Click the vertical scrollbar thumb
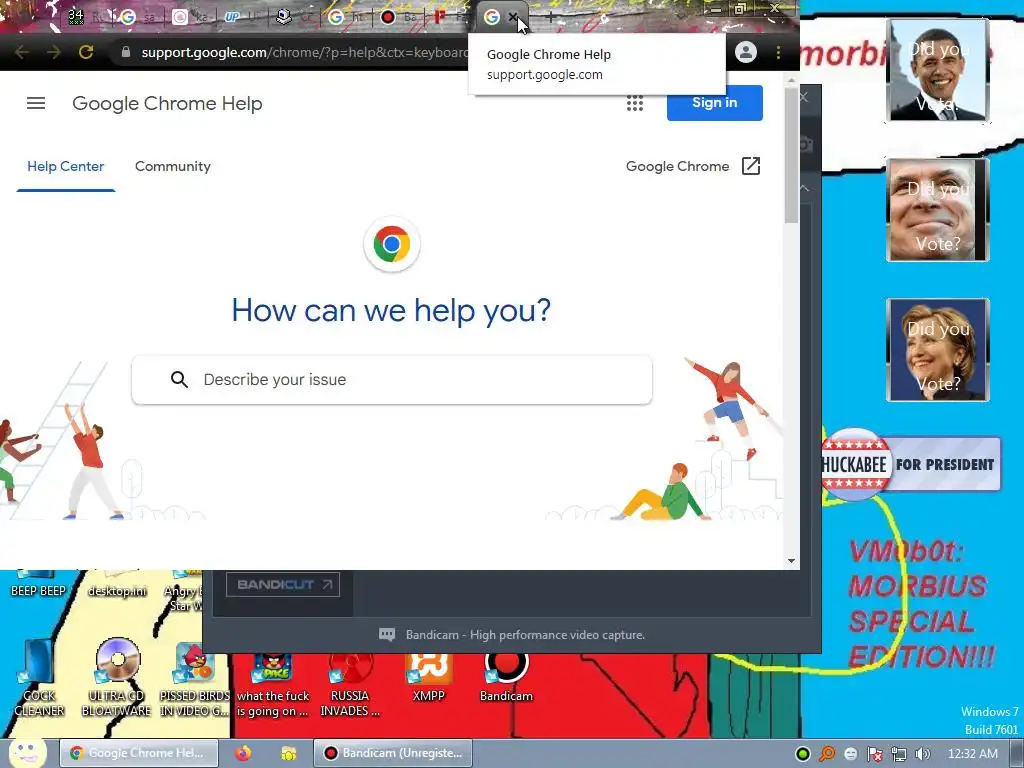This screenshot has width=1024, height=768. pyautogui.click(x=792, y=155)
